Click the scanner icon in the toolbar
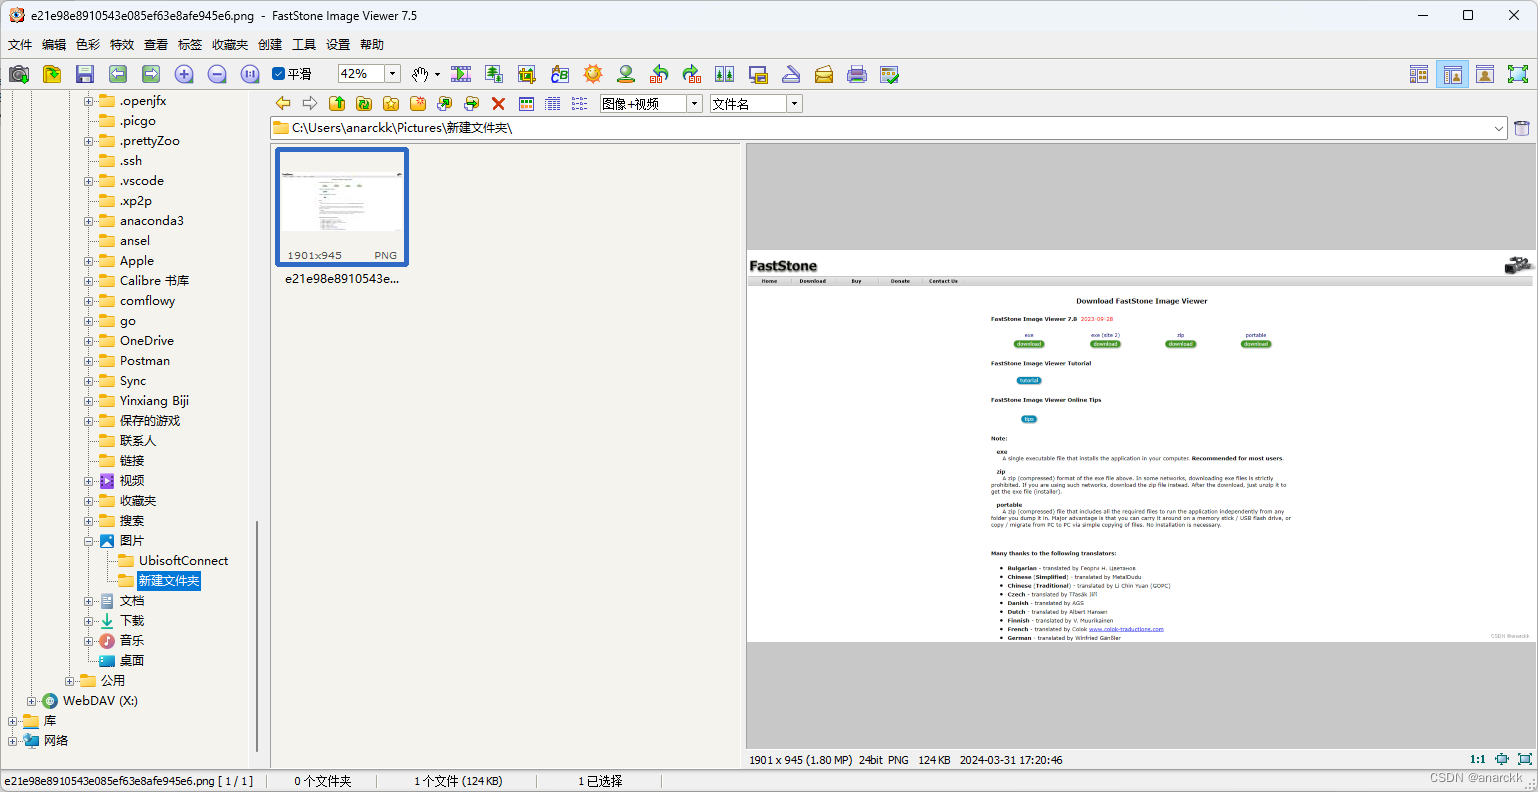The height and width of the screenshot is (792, 1538). pos(791,74)
